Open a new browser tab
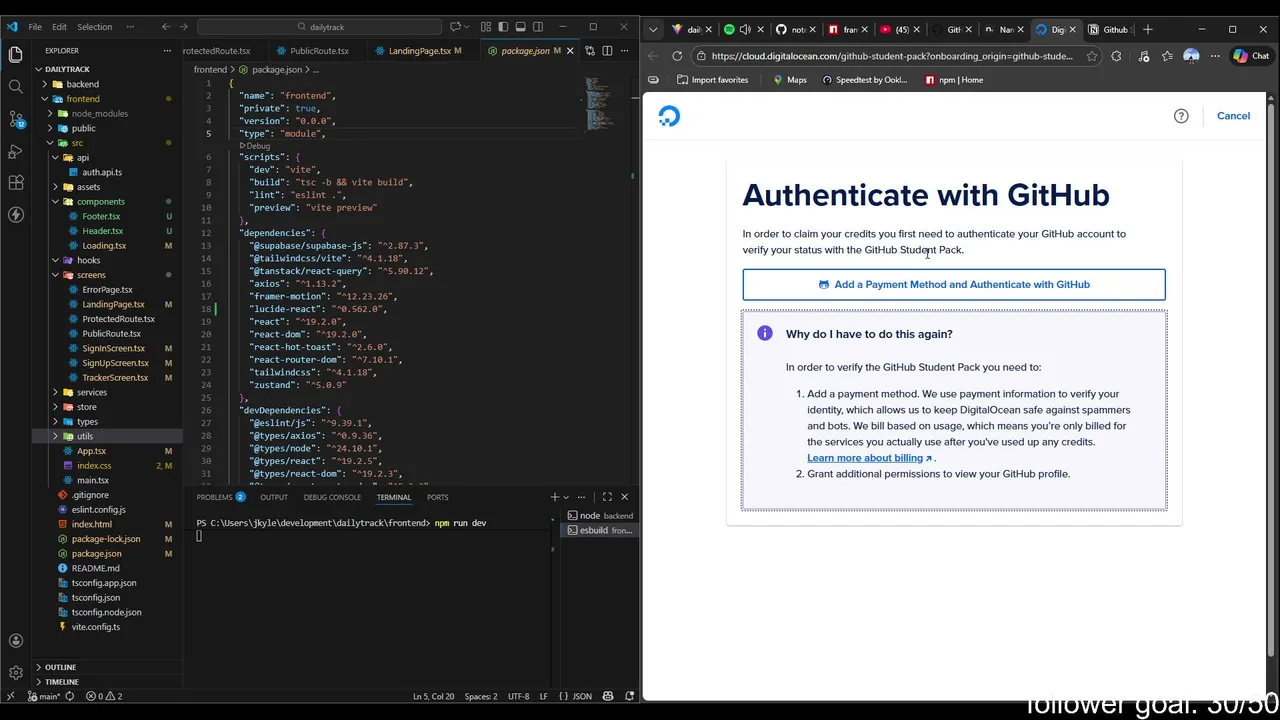Screen dimensions: 1280x720 click(1148, 29)
